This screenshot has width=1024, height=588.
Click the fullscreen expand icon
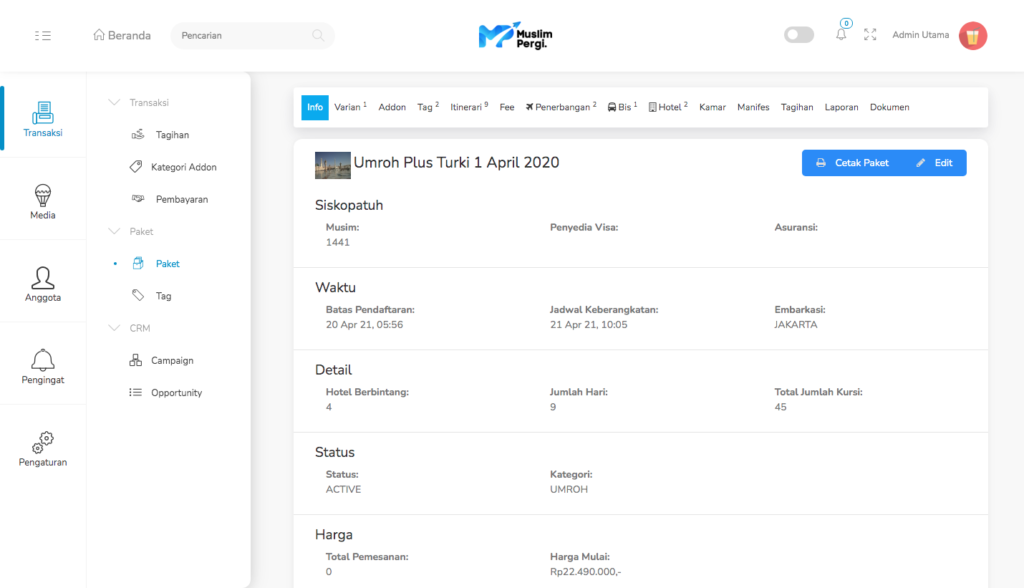[870, 35]
